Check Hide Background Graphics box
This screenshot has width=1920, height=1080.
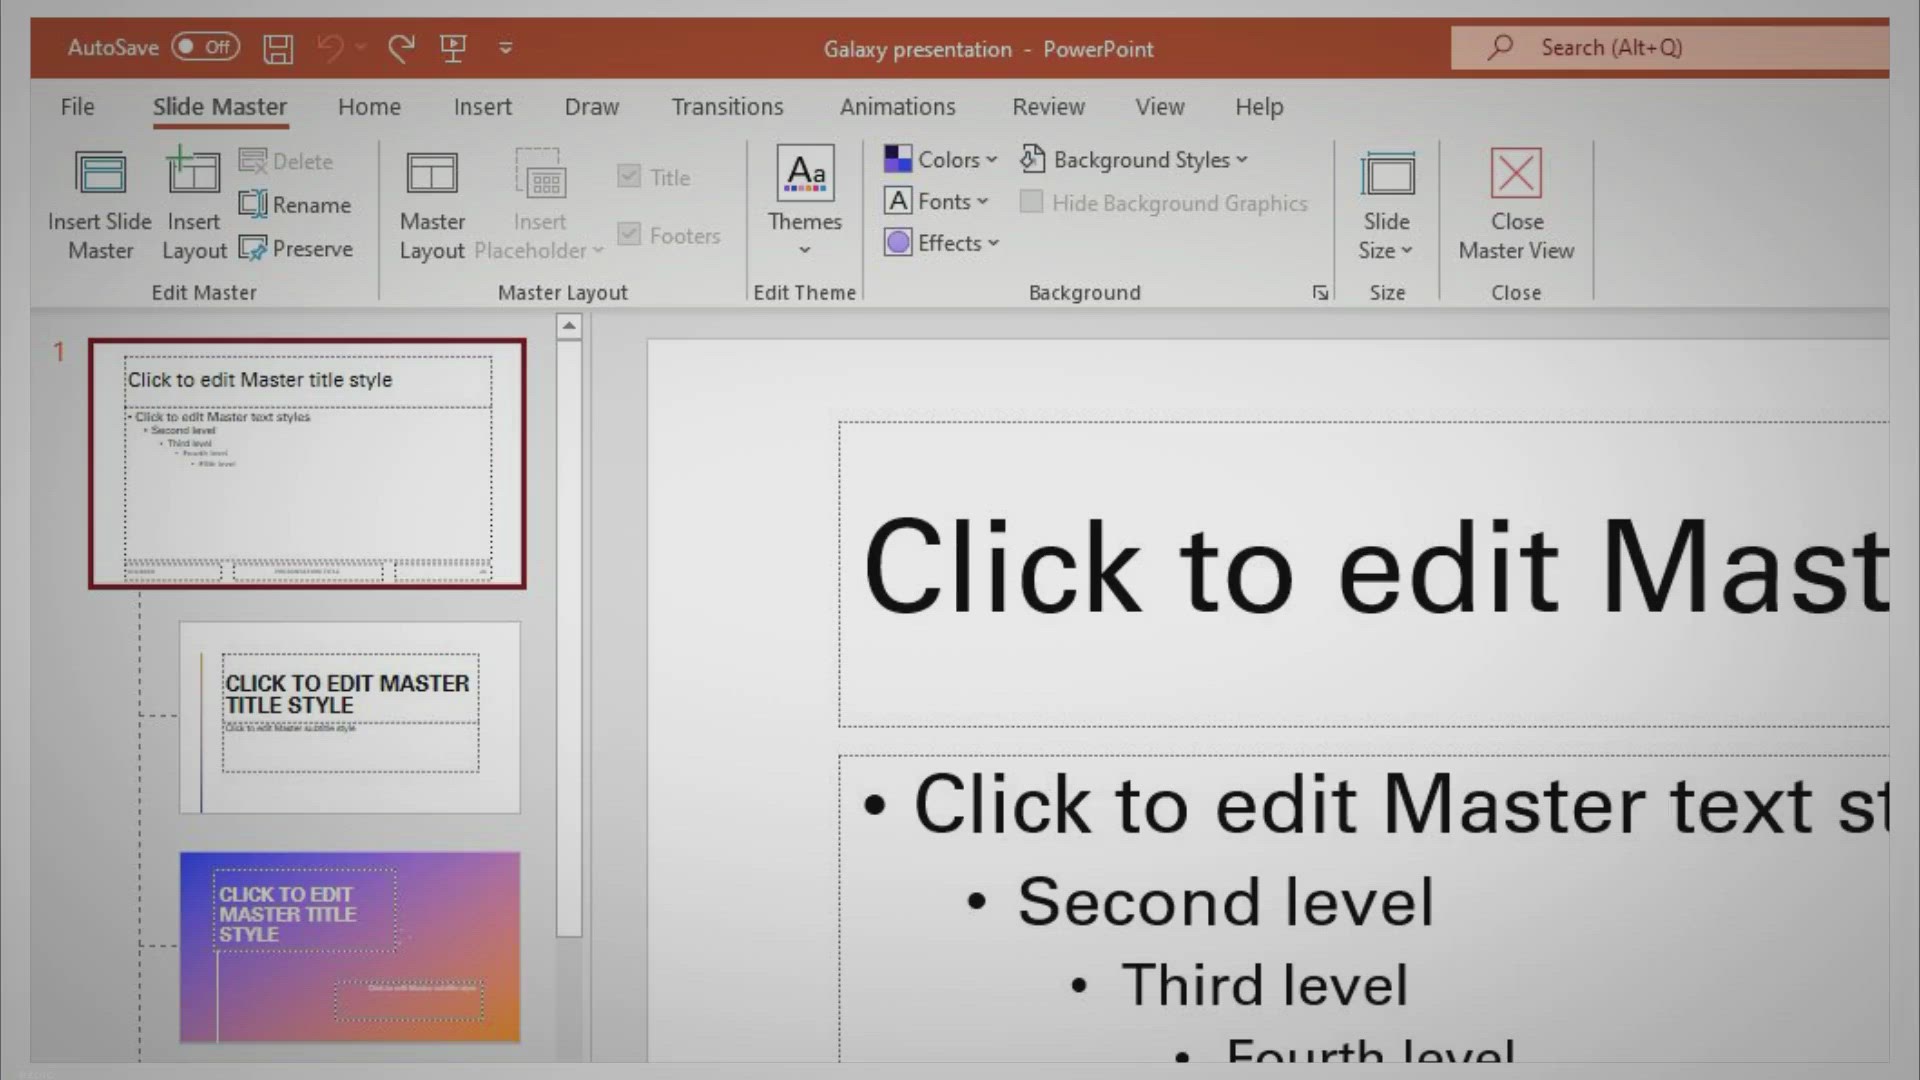click(x=1031, y=202)
